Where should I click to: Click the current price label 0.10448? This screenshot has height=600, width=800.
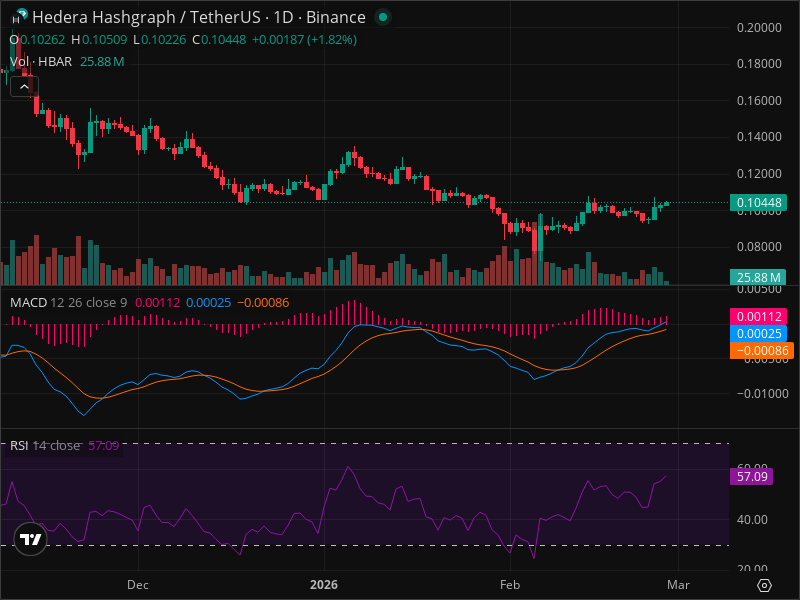pos(758,203)
